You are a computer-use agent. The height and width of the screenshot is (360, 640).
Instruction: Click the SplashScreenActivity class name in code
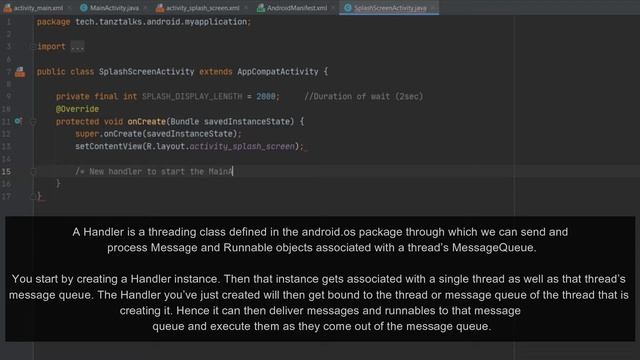(x=147, y=72)
